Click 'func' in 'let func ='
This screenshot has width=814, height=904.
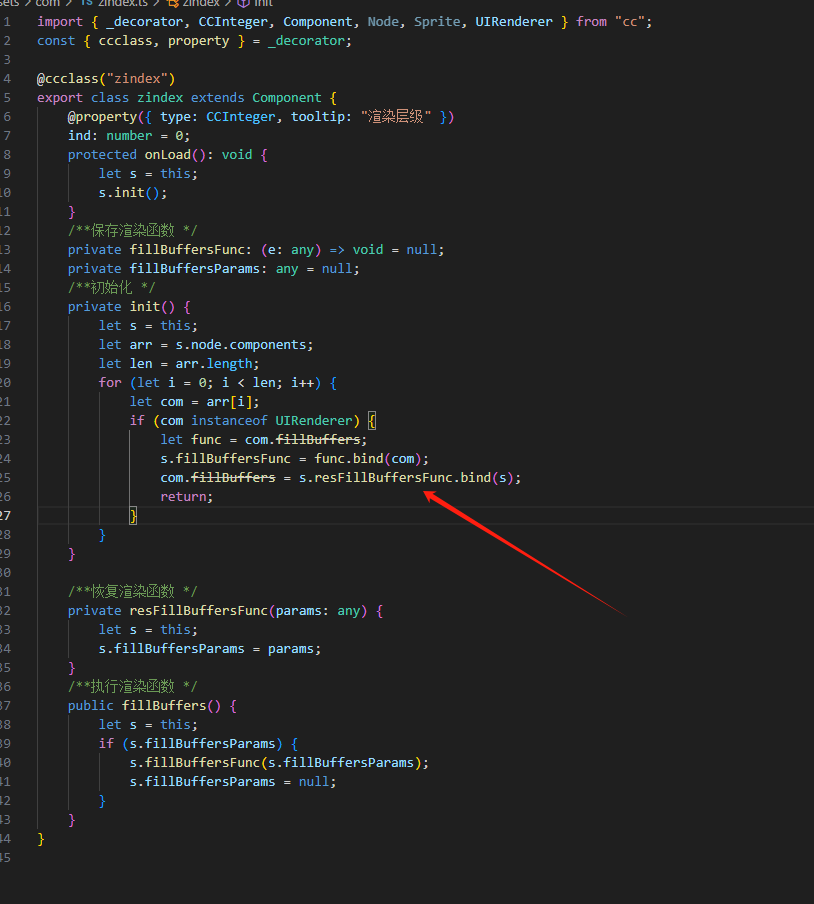pyautogui.click(x=206, y=440)
